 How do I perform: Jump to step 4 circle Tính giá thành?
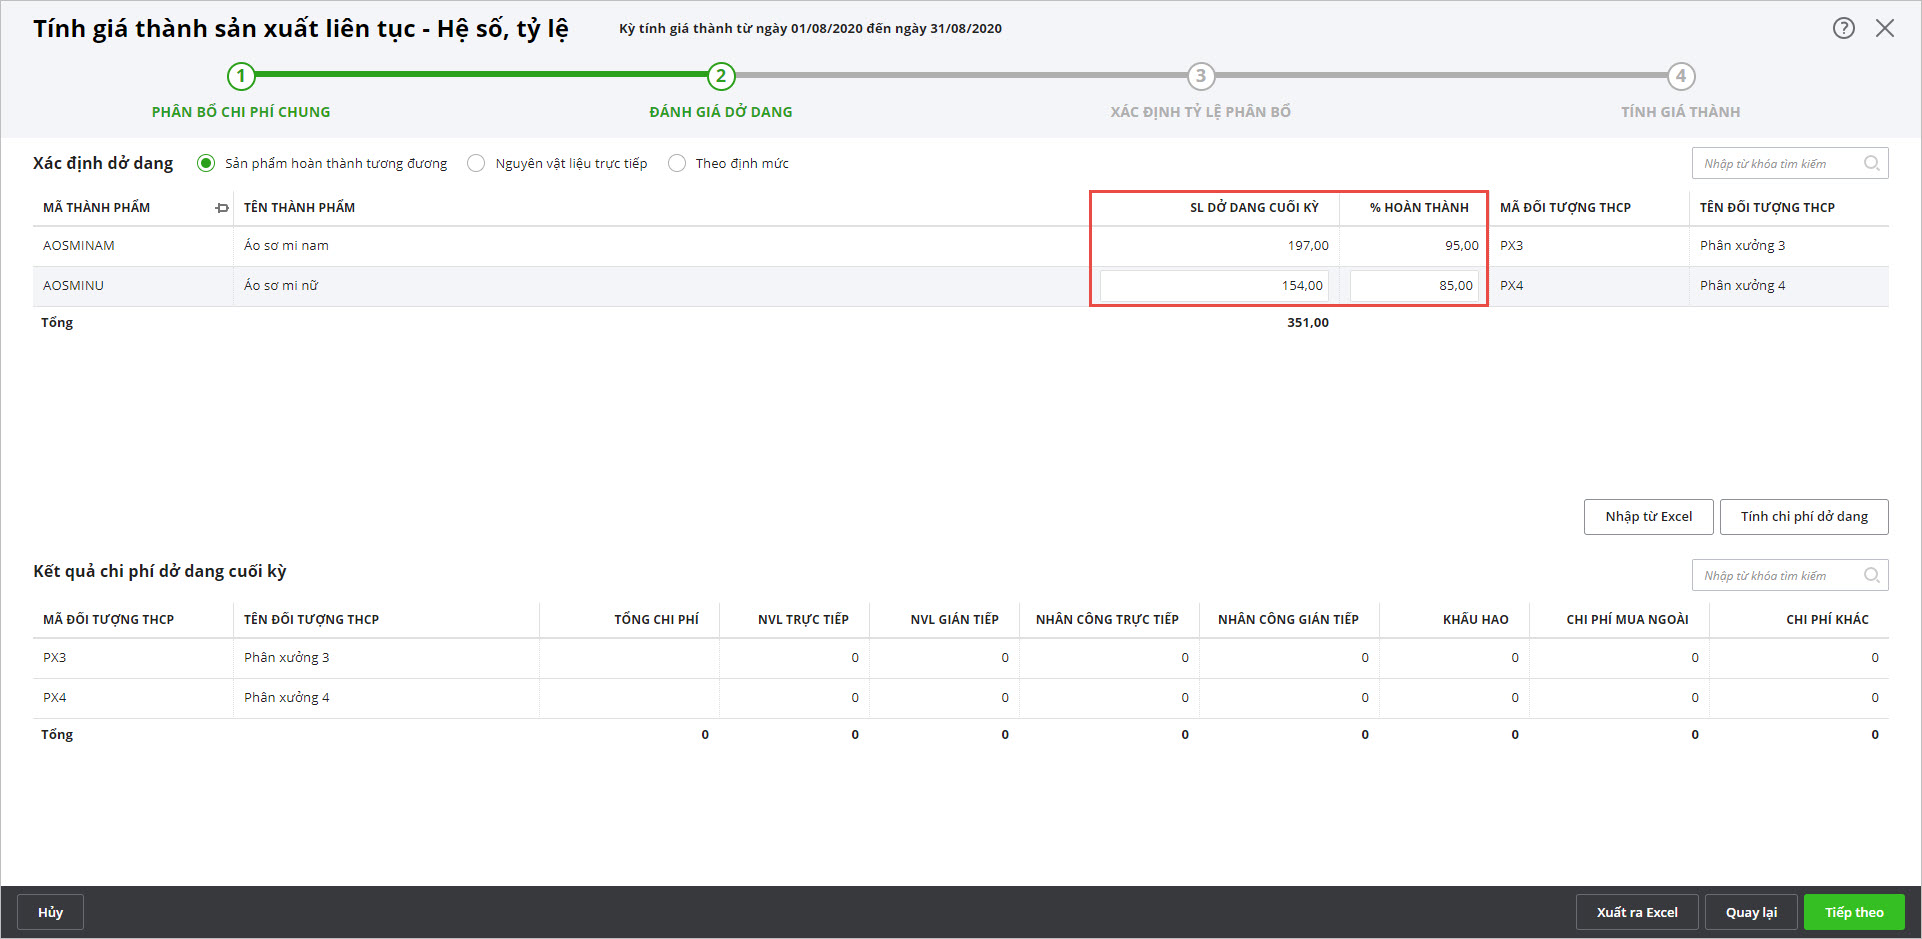1681,76
